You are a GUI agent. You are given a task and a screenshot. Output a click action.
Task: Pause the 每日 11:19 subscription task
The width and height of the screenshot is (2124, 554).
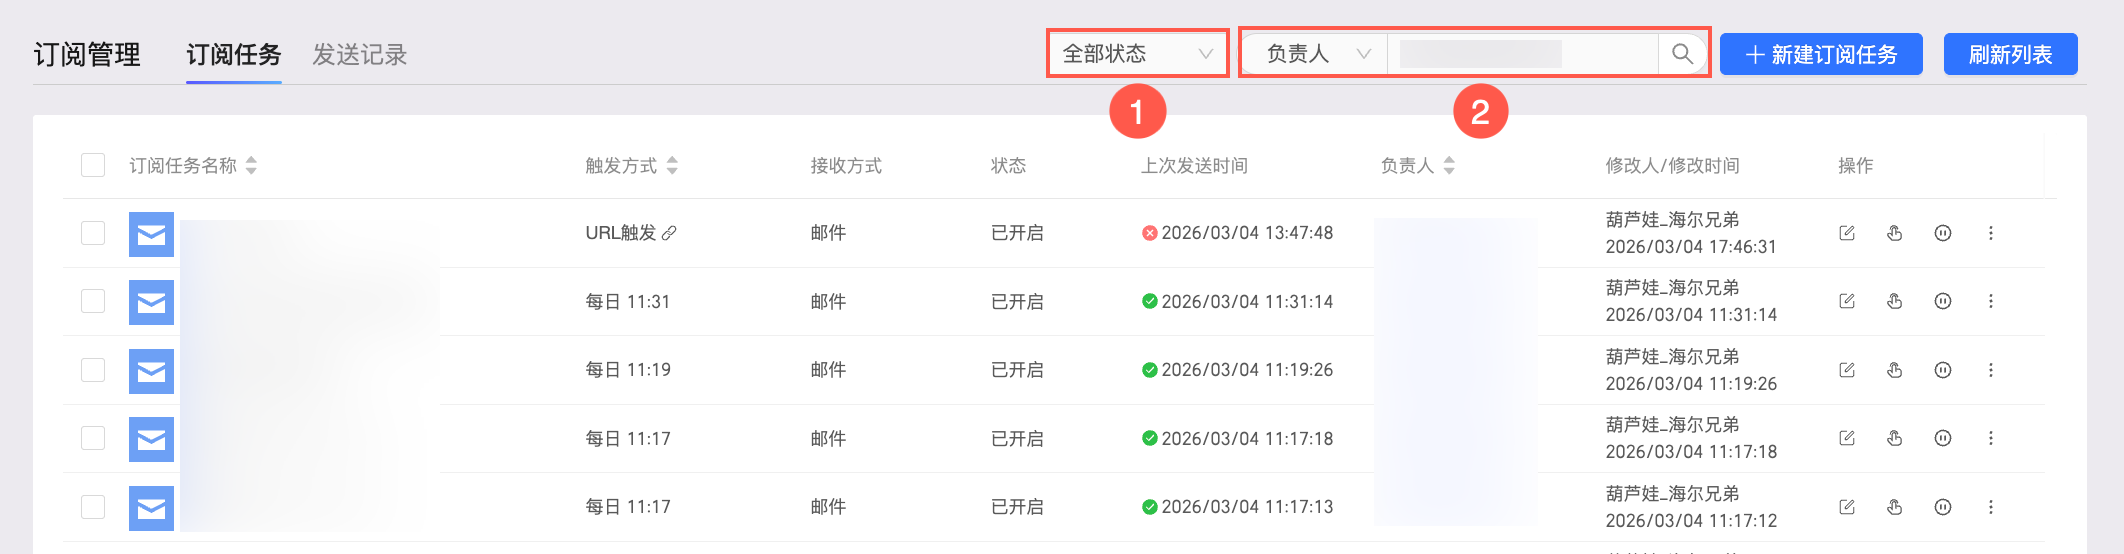click(x=1942, y=370)
